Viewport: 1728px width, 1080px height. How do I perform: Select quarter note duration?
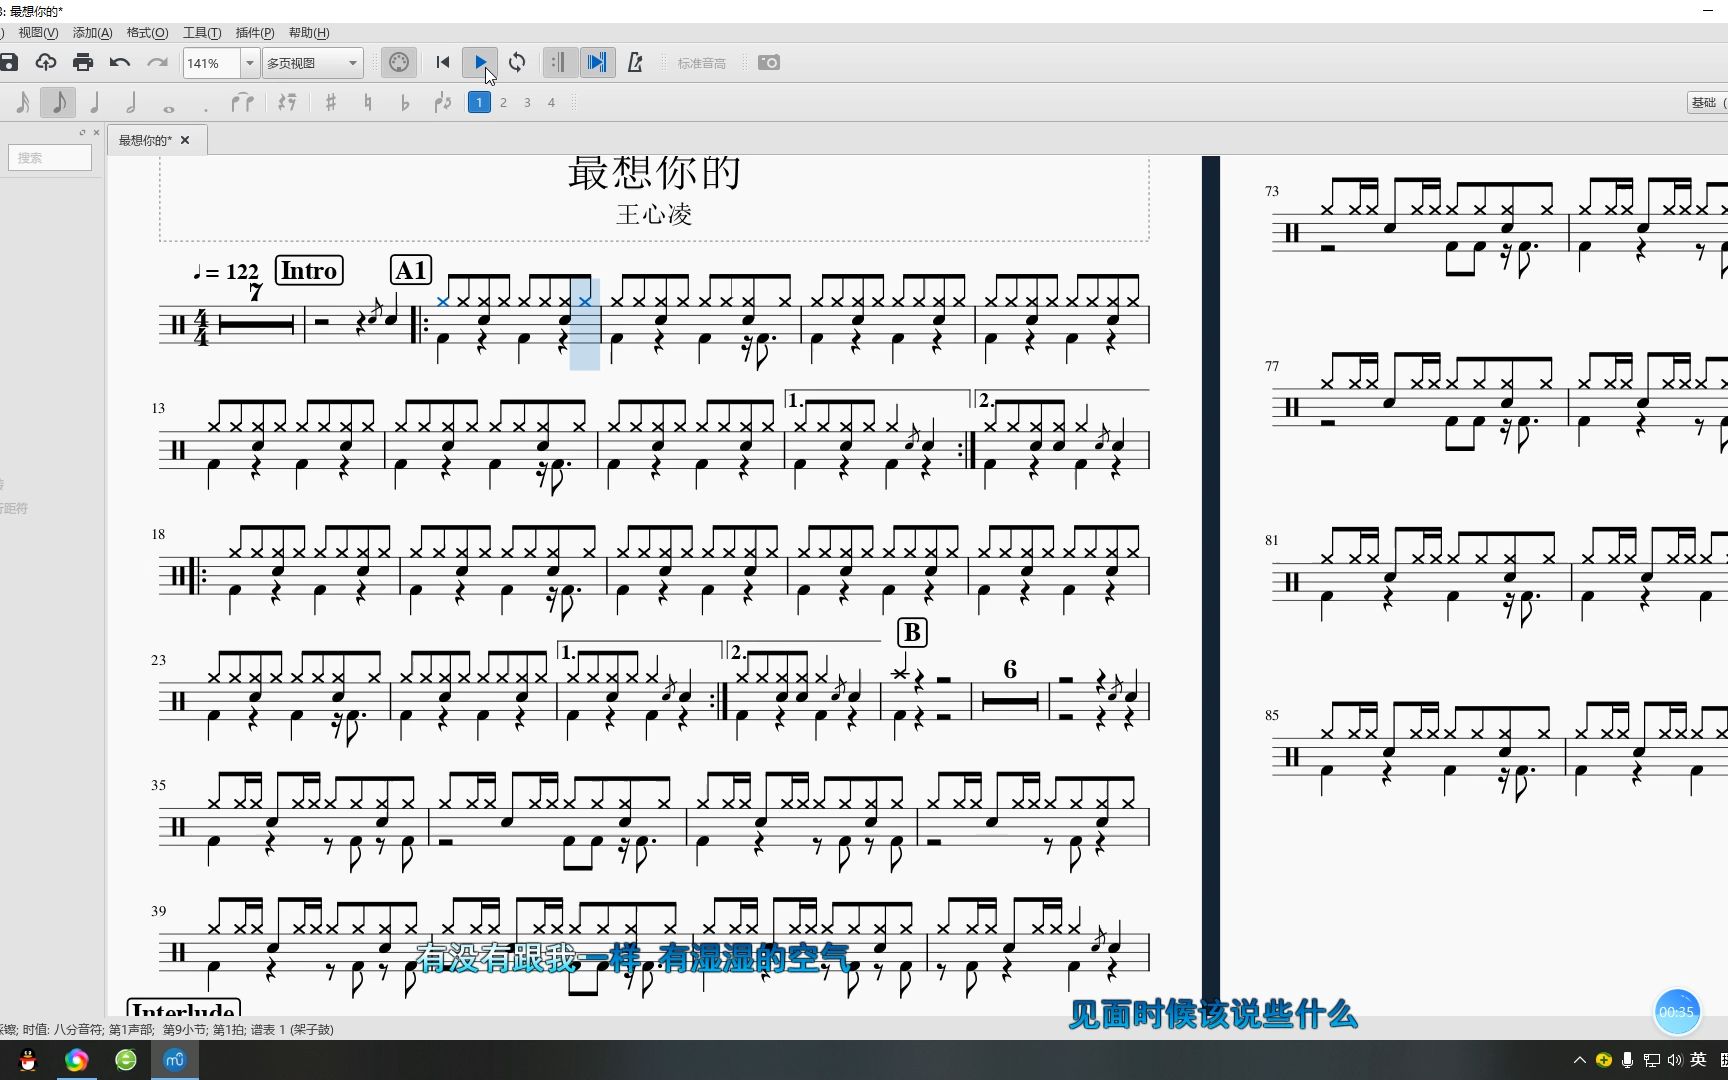point(95,102)
